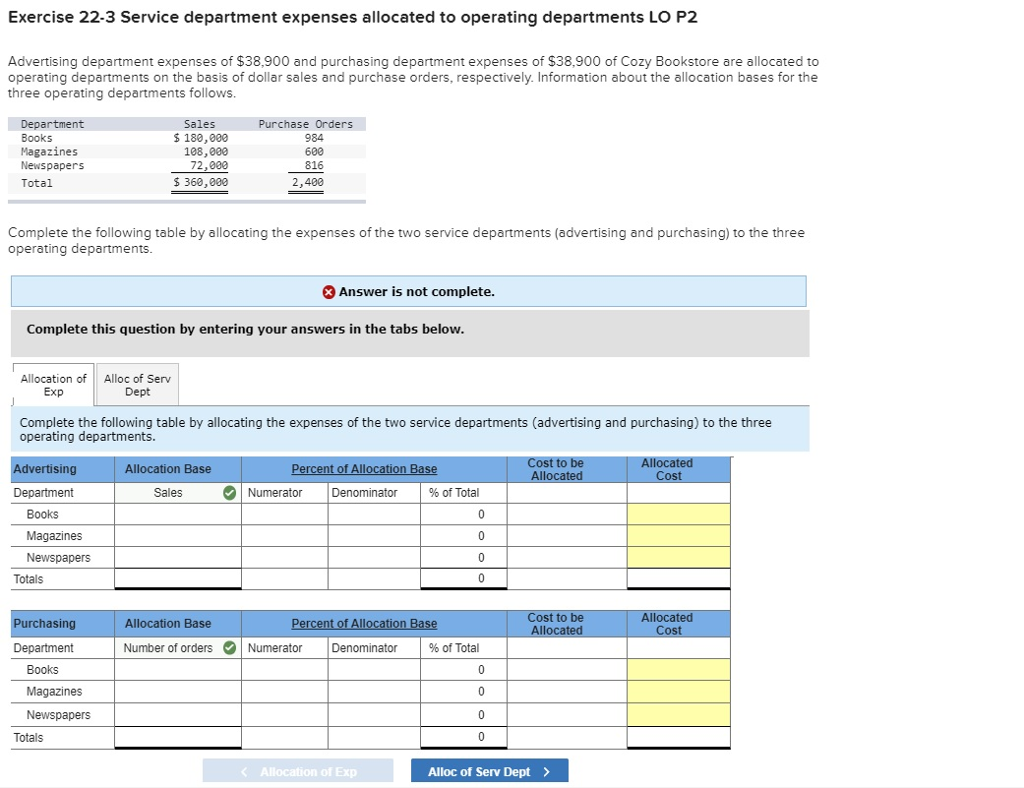This screenshot has width=1024, height=788.
Task: Click the Alloc of Serv Dept navigation button
Action: (x=489, y=770)
